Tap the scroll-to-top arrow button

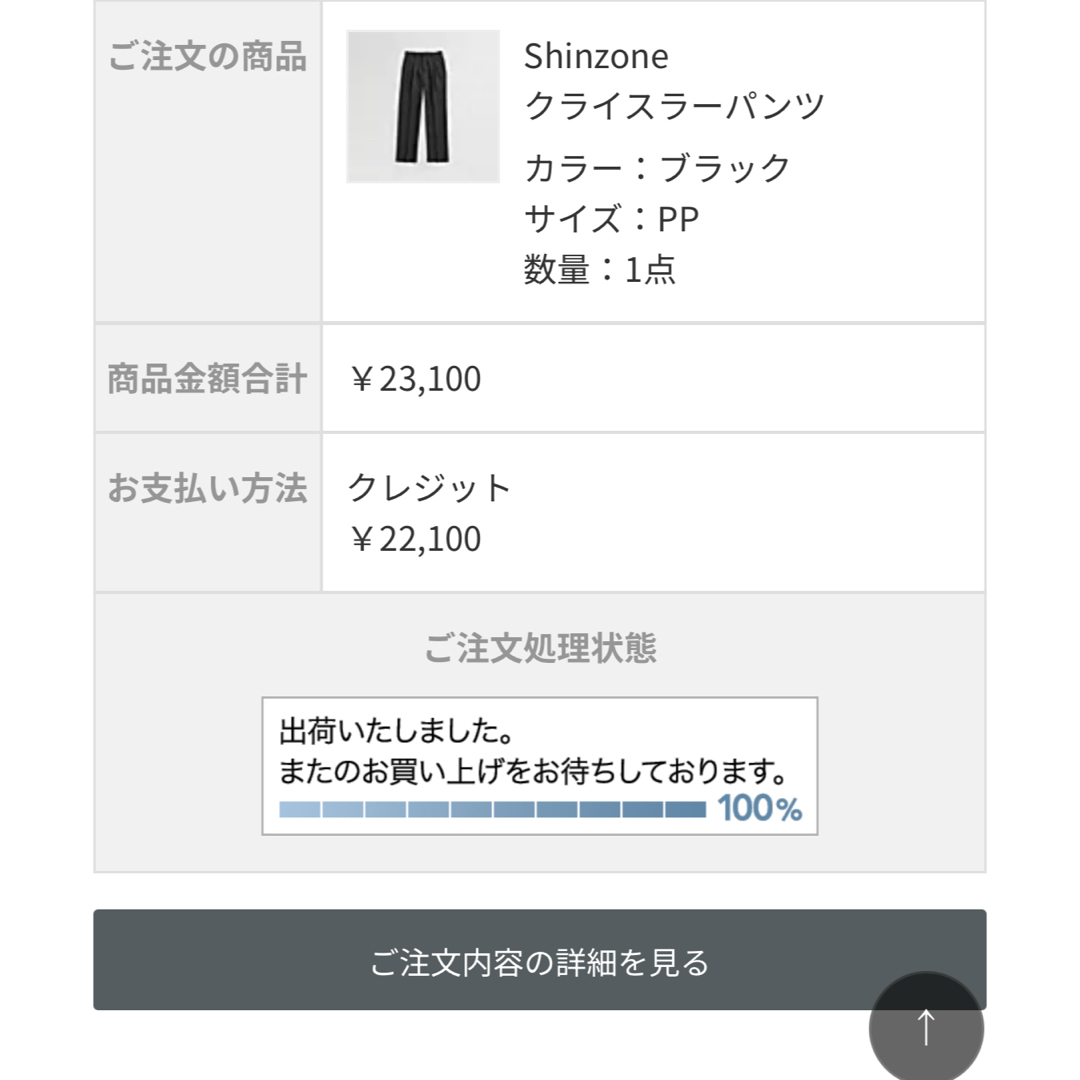click(926, 1027)
